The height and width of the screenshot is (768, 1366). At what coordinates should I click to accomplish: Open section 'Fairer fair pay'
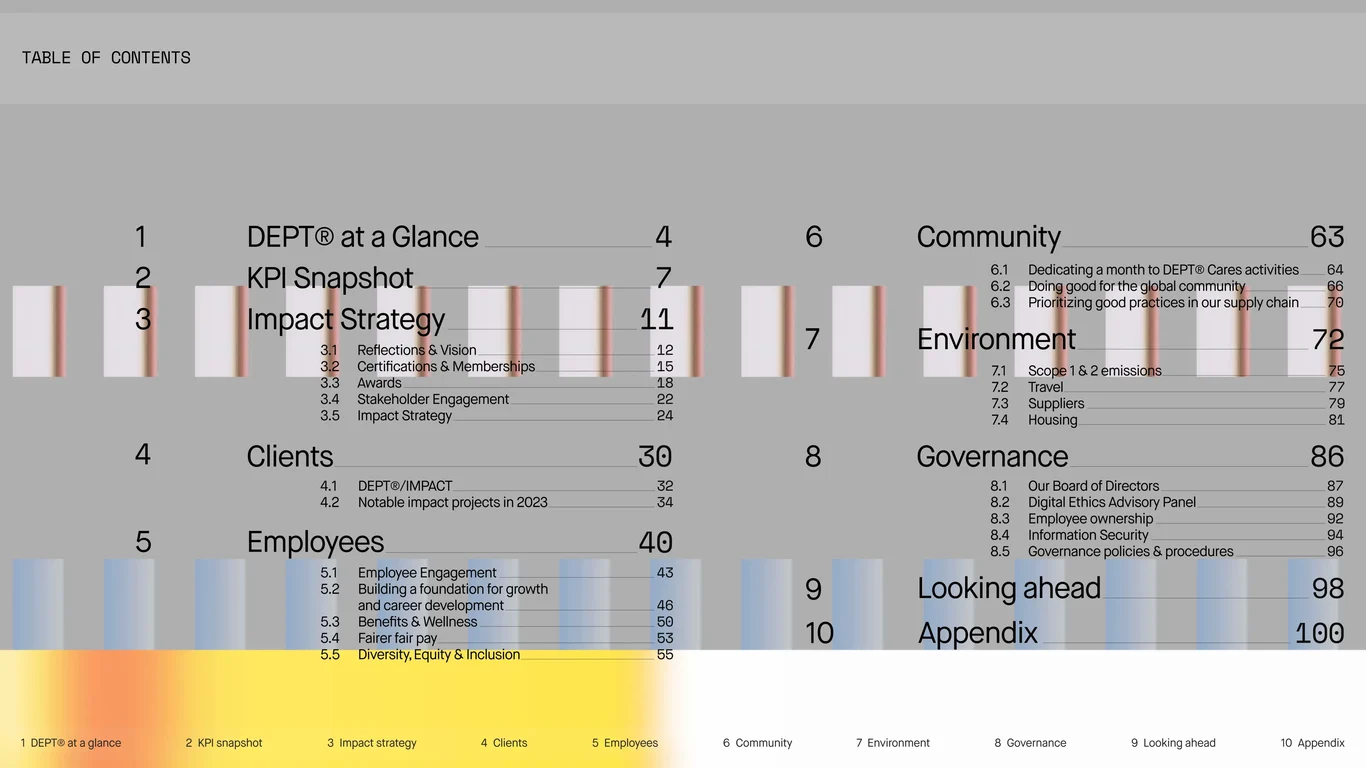point(398,638)
